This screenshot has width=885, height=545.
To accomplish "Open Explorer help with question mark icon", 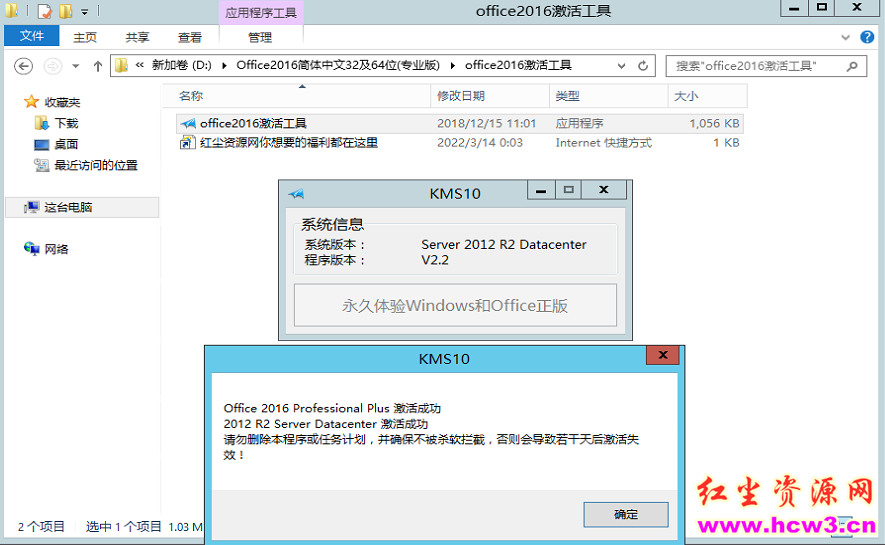I will coord(867,37).
